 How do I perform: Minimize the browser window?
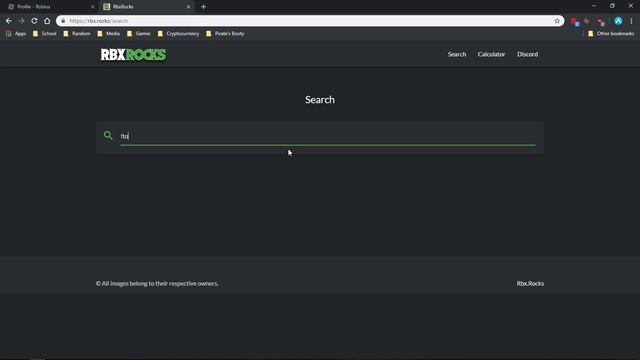point(594,6)
